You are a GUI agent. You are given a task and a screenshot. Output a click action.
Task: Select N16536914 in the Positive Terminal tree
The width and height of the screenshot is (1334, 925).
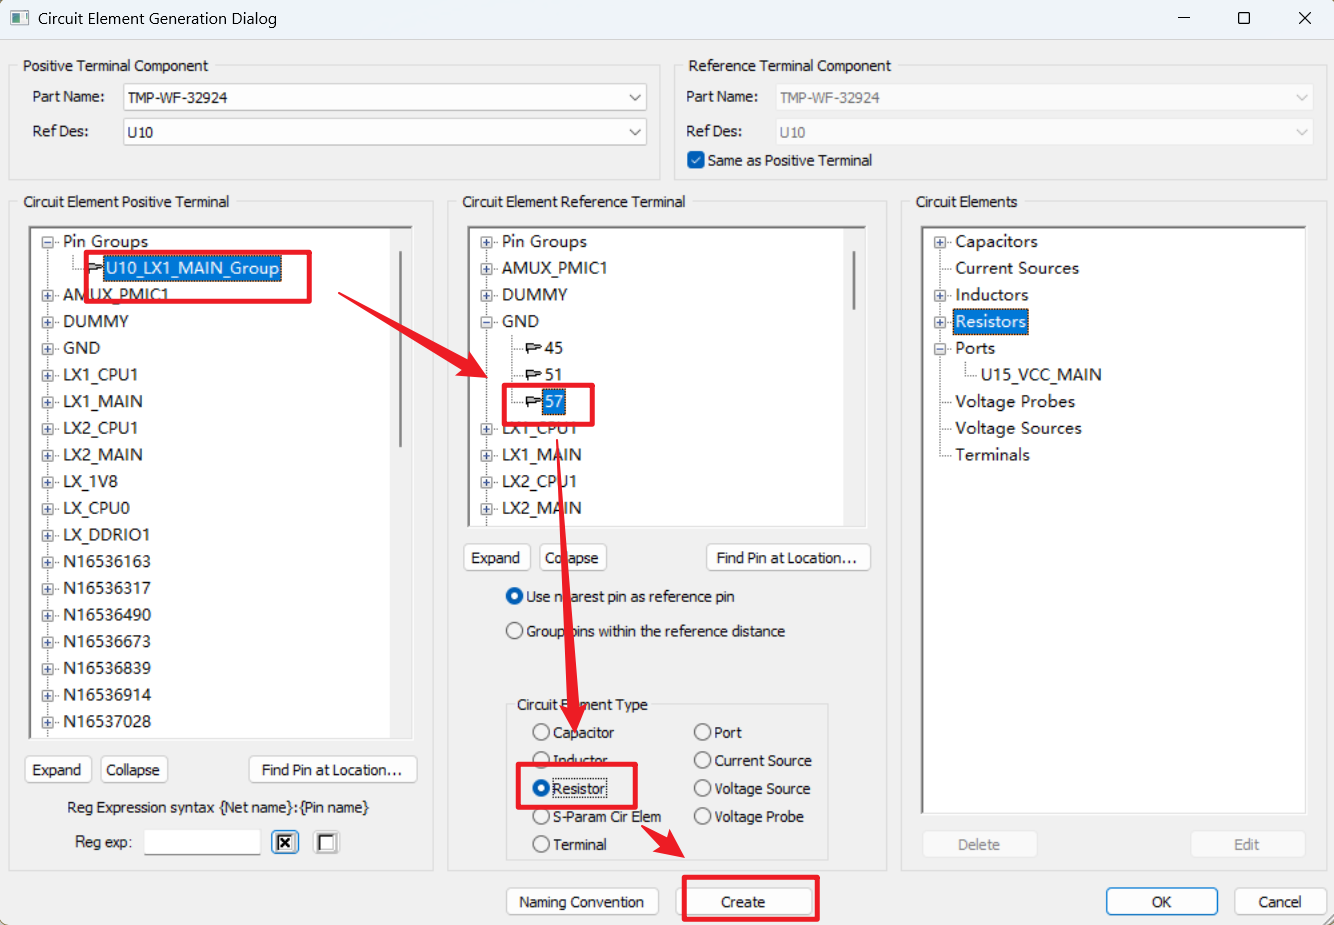pos(107,695)
